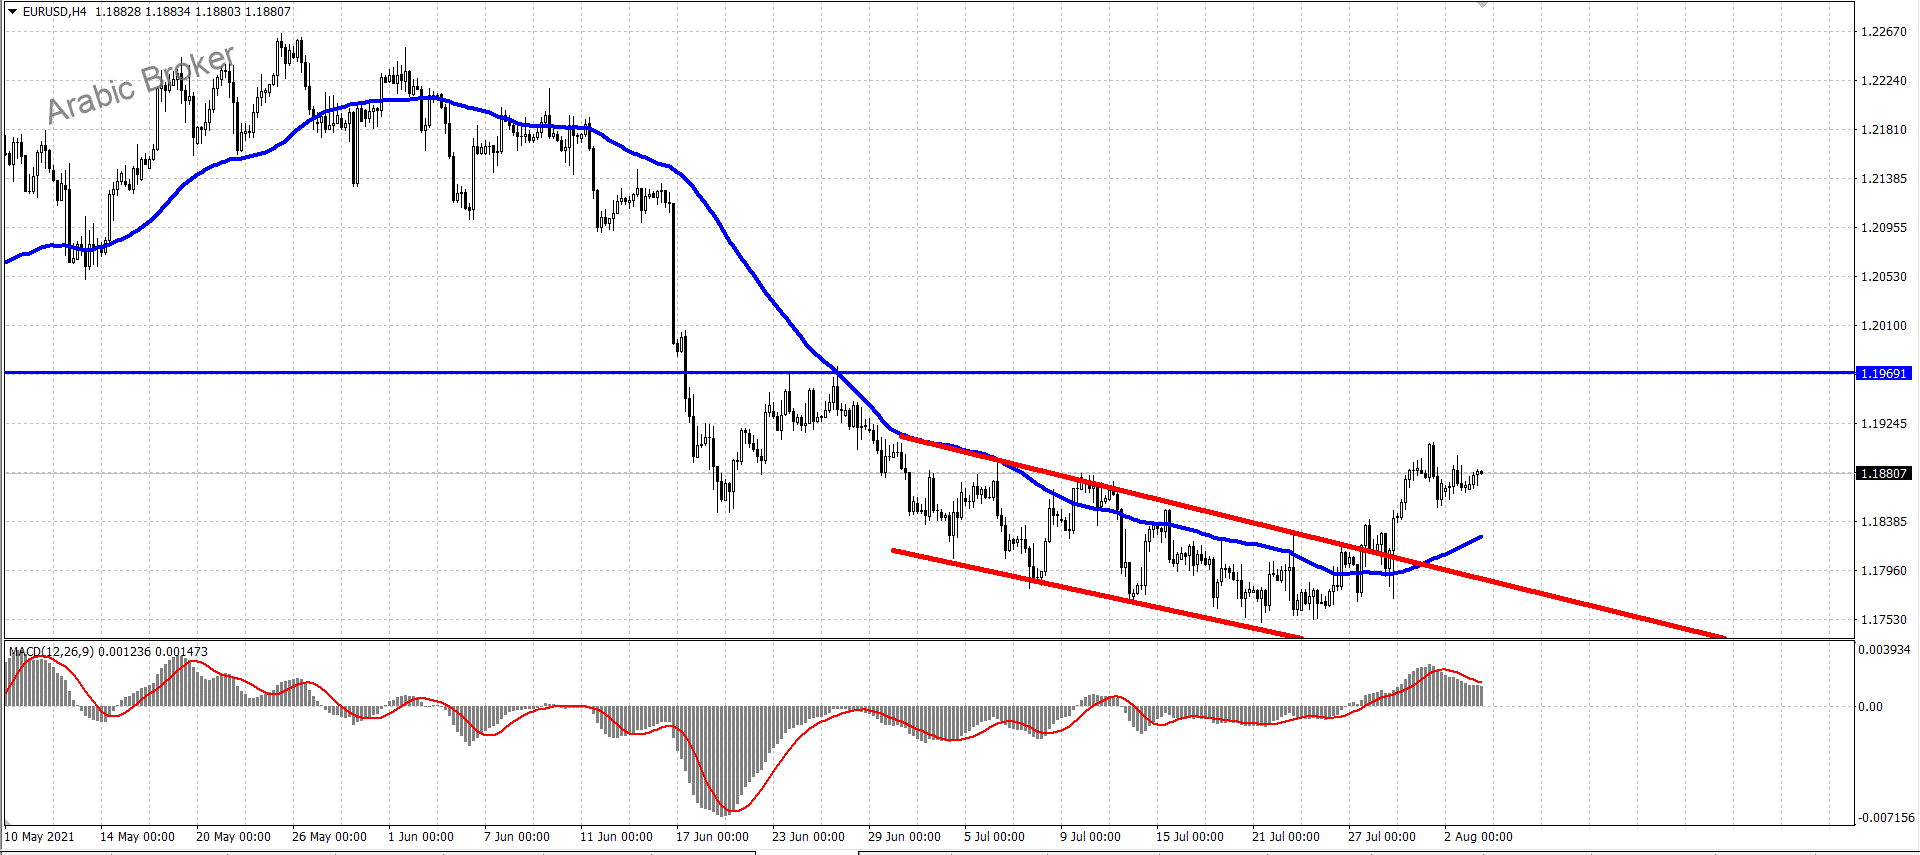Click the 7 Jun 00:00 time label
Viewport: 1920px width, 855px height.
pos(517,837)
